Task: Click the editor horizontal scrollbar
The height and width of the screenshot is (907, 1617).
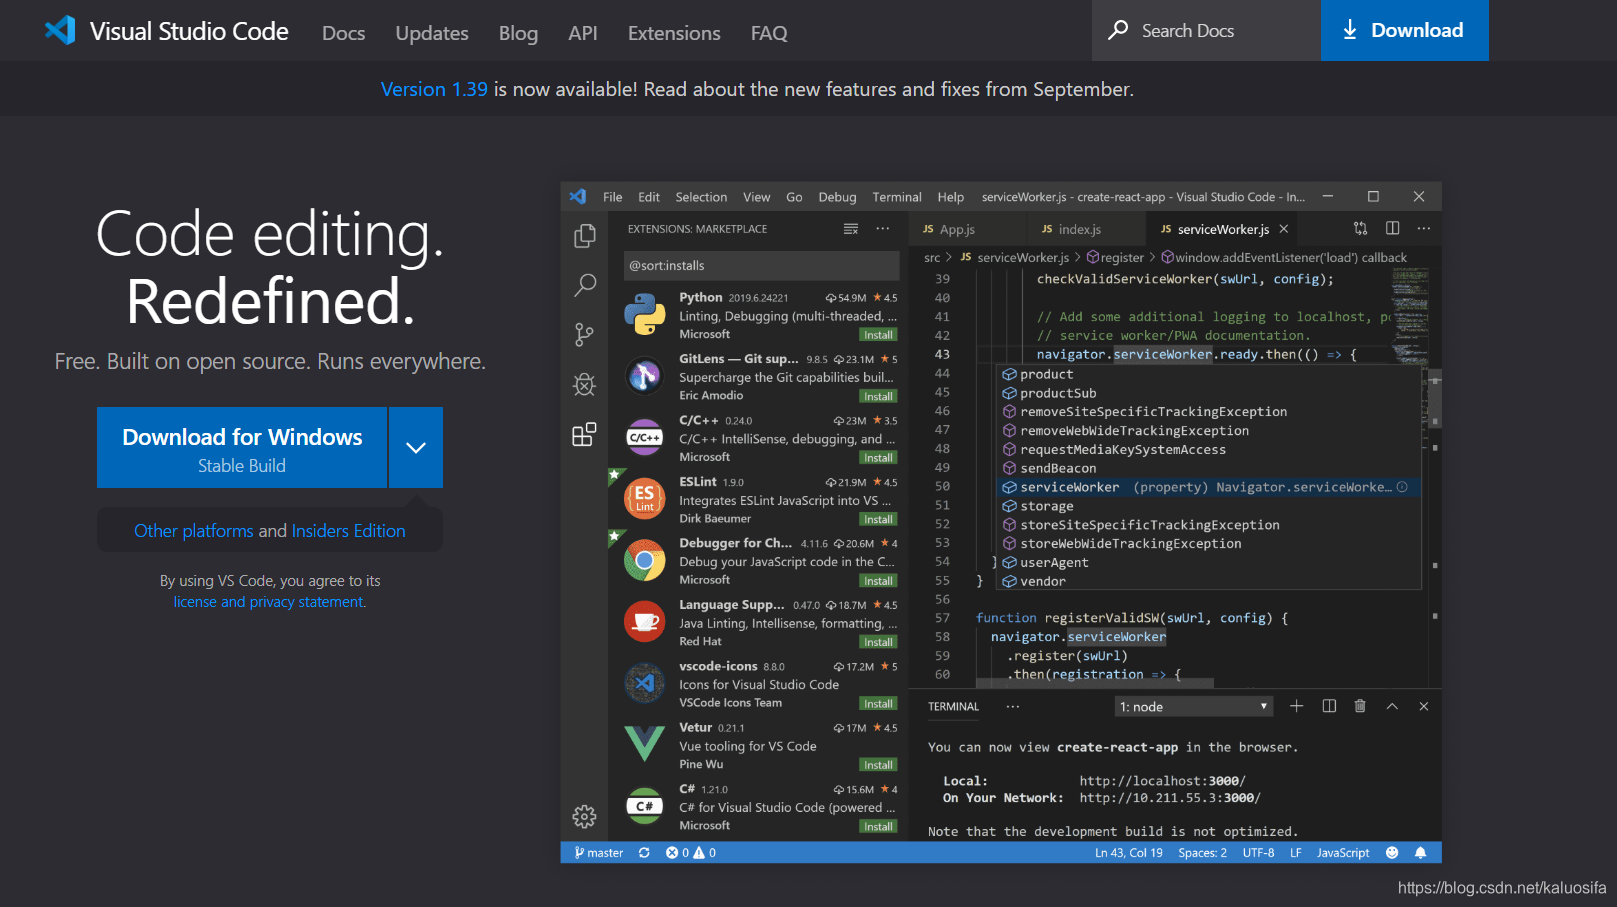Action: point(1094,683)
